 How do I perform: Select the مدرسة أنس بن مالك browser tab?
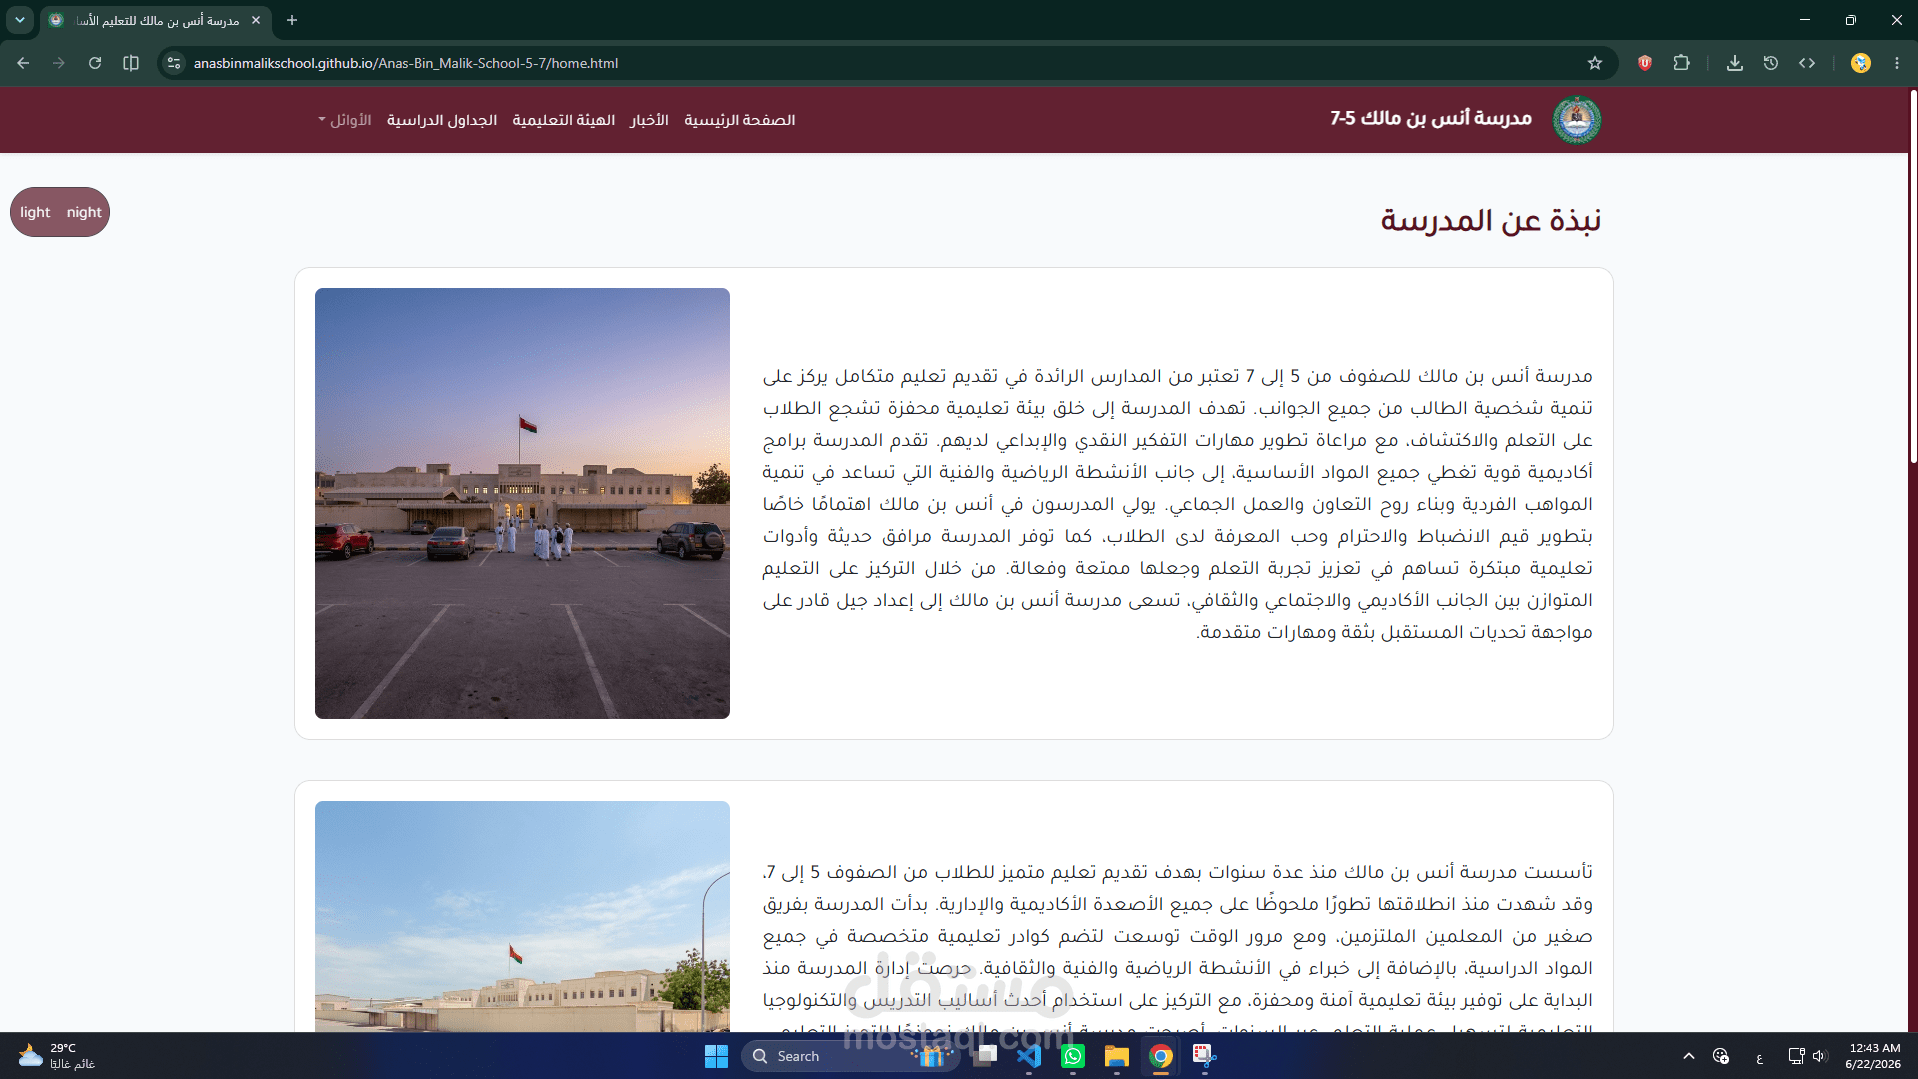(x=155, y=20)
